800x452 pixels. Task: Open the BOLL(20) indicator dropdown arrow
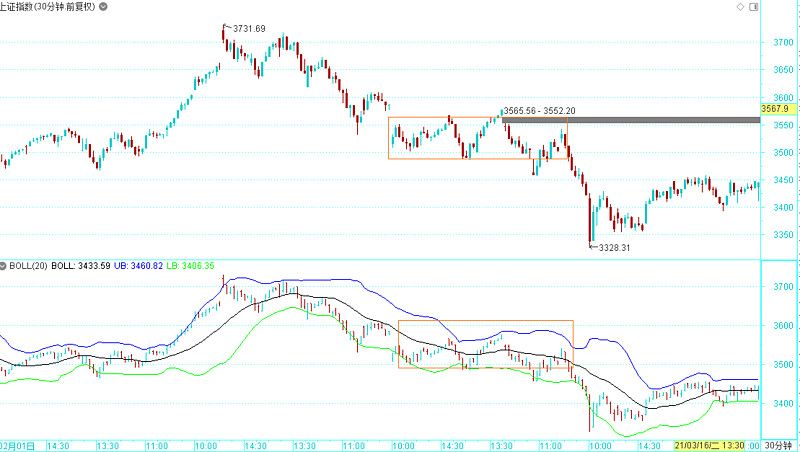click(x=3, y=266)
